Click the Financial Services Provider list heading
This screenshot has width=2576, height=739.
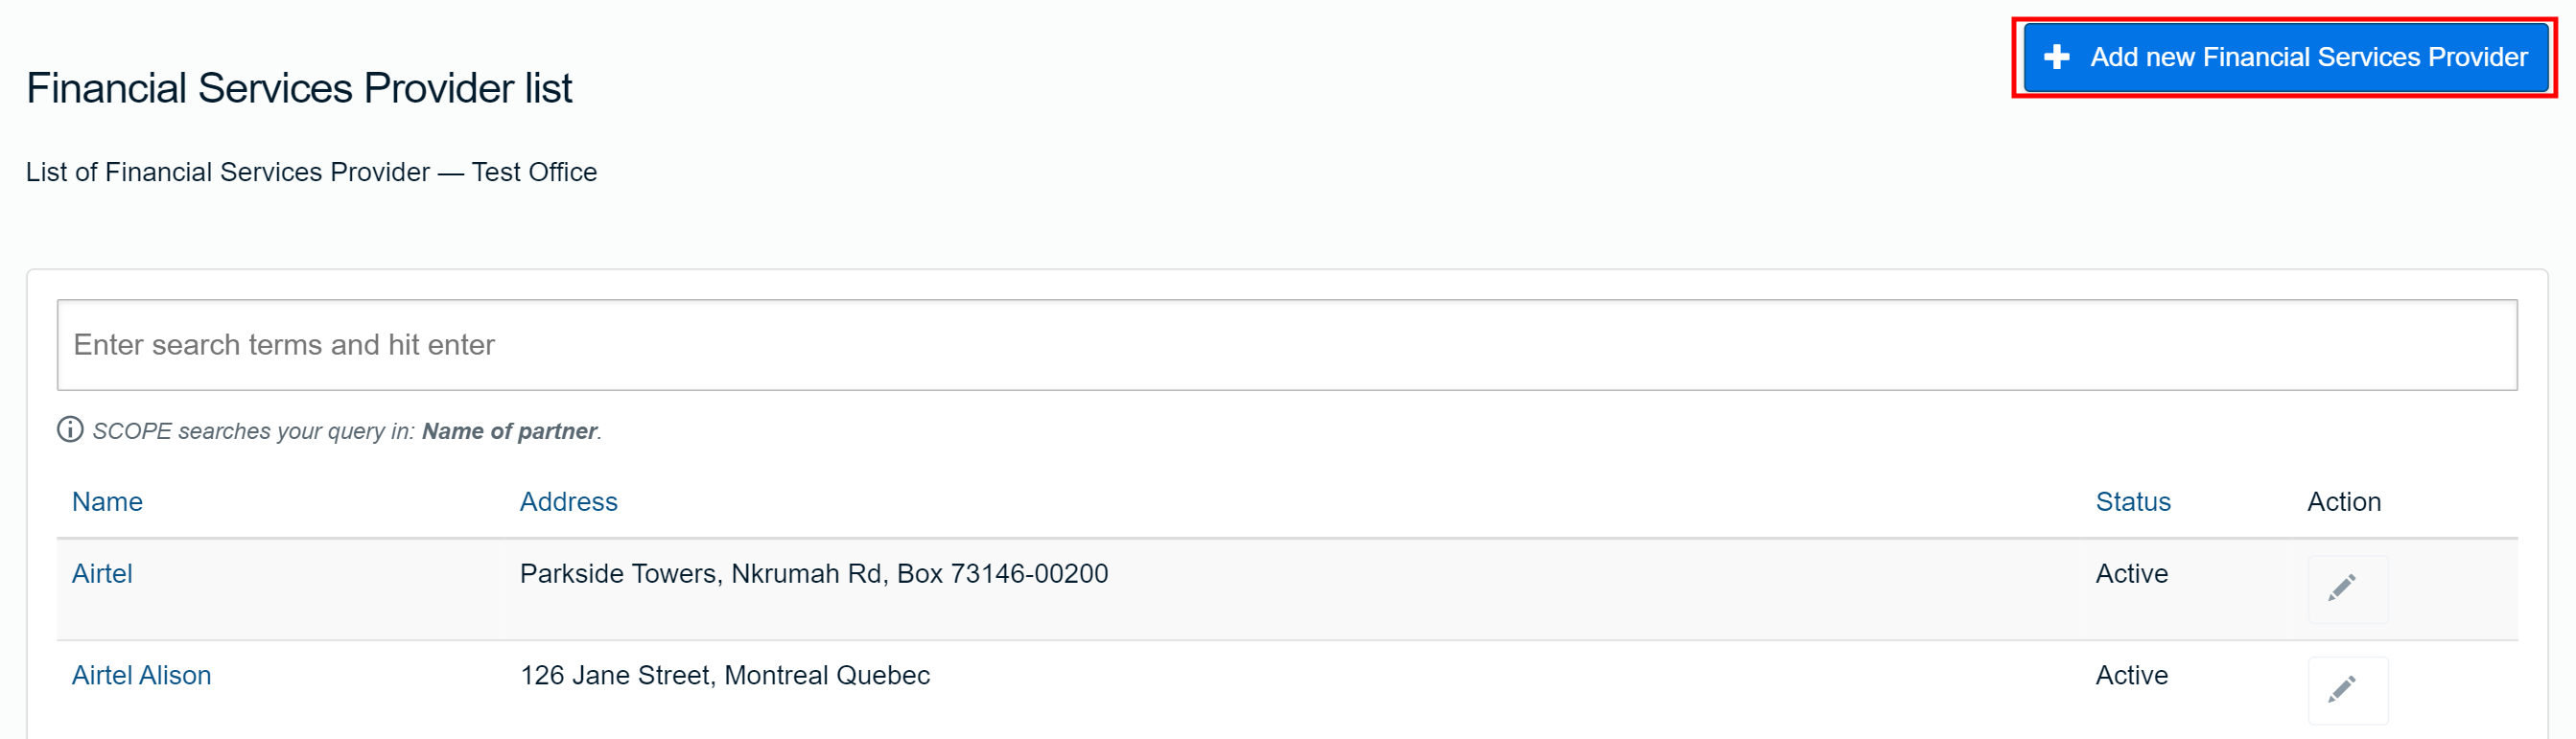pyautogui.click(x=299, y=88)
